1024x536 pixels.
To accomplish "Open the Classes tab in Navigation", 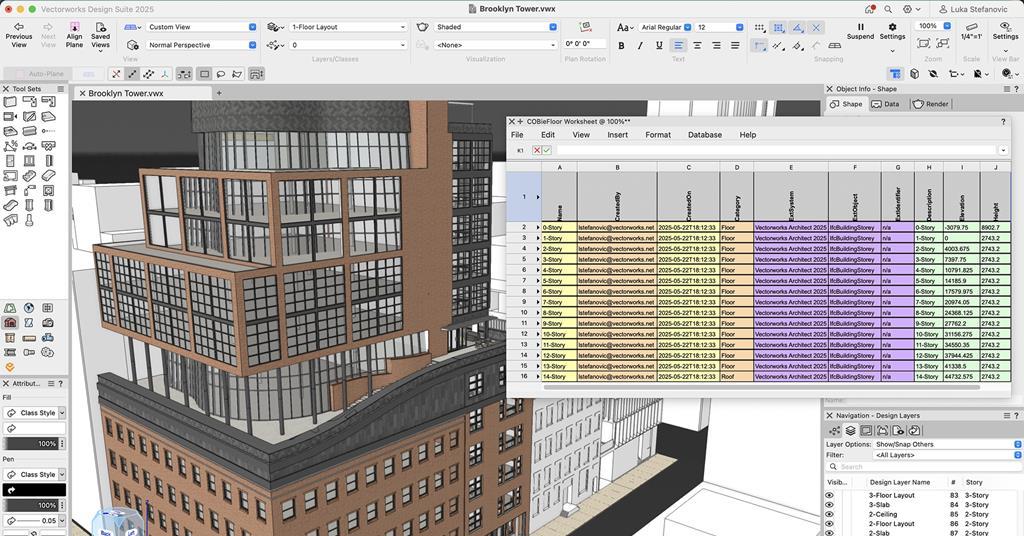I will 835,431.
